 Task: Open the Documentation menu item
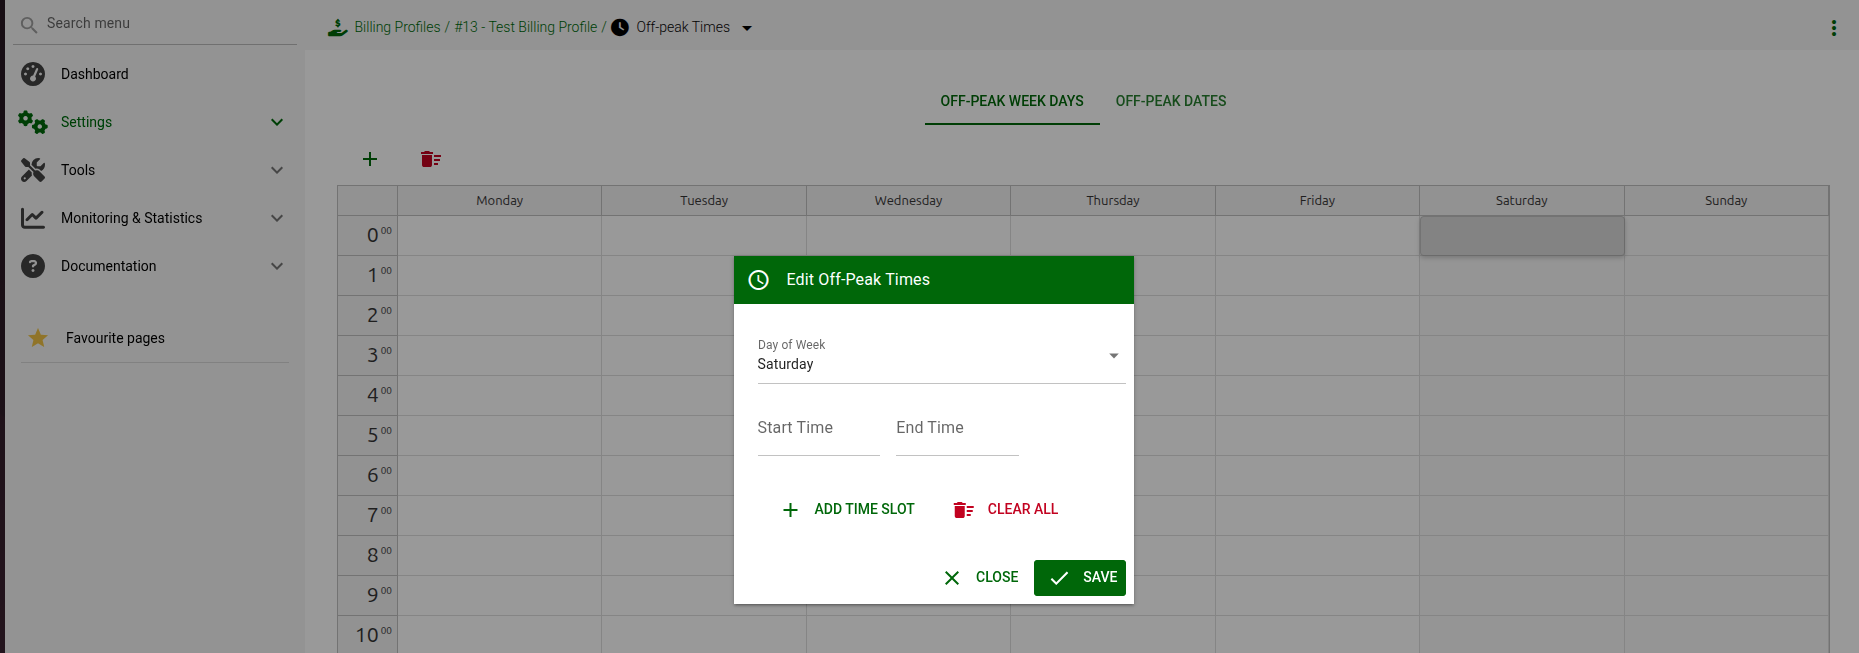tap(108, 266)
